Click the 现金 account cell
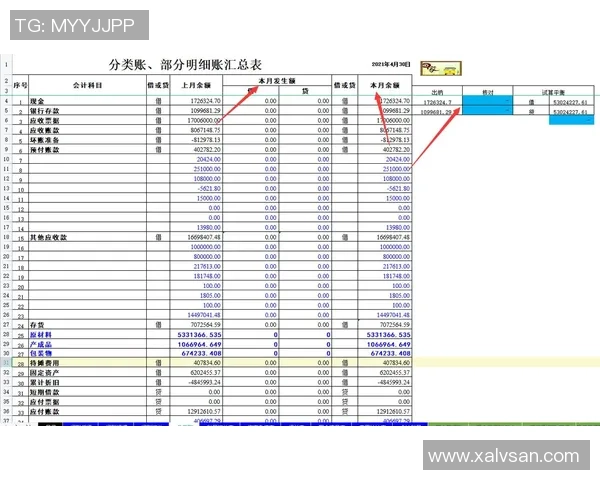 point(88,101)
